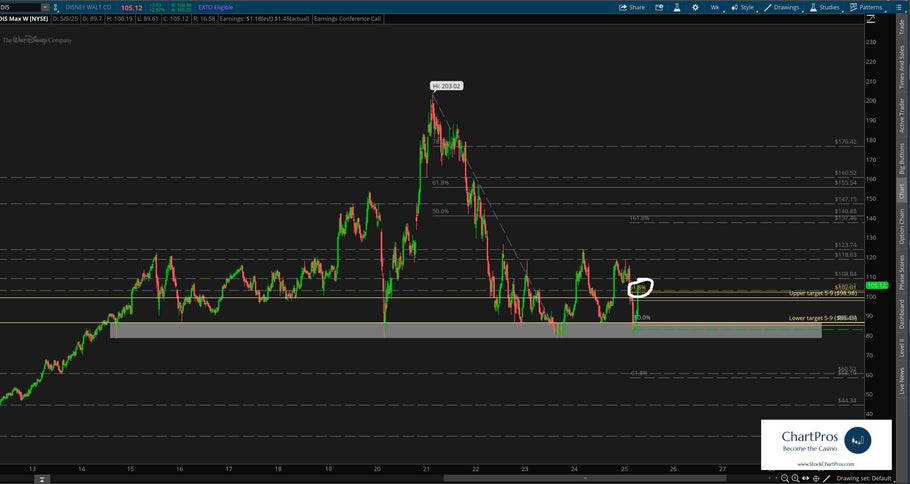The width and height of the screenshot is (910, 484).
Task: Click the 161.8% extension label
Action: [x=639, y=219]
